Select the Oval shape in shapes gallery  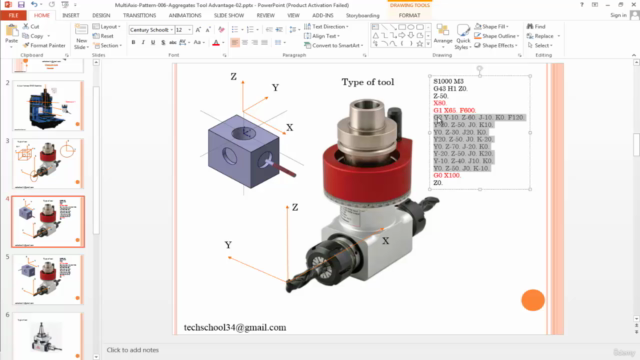point(411,27)
